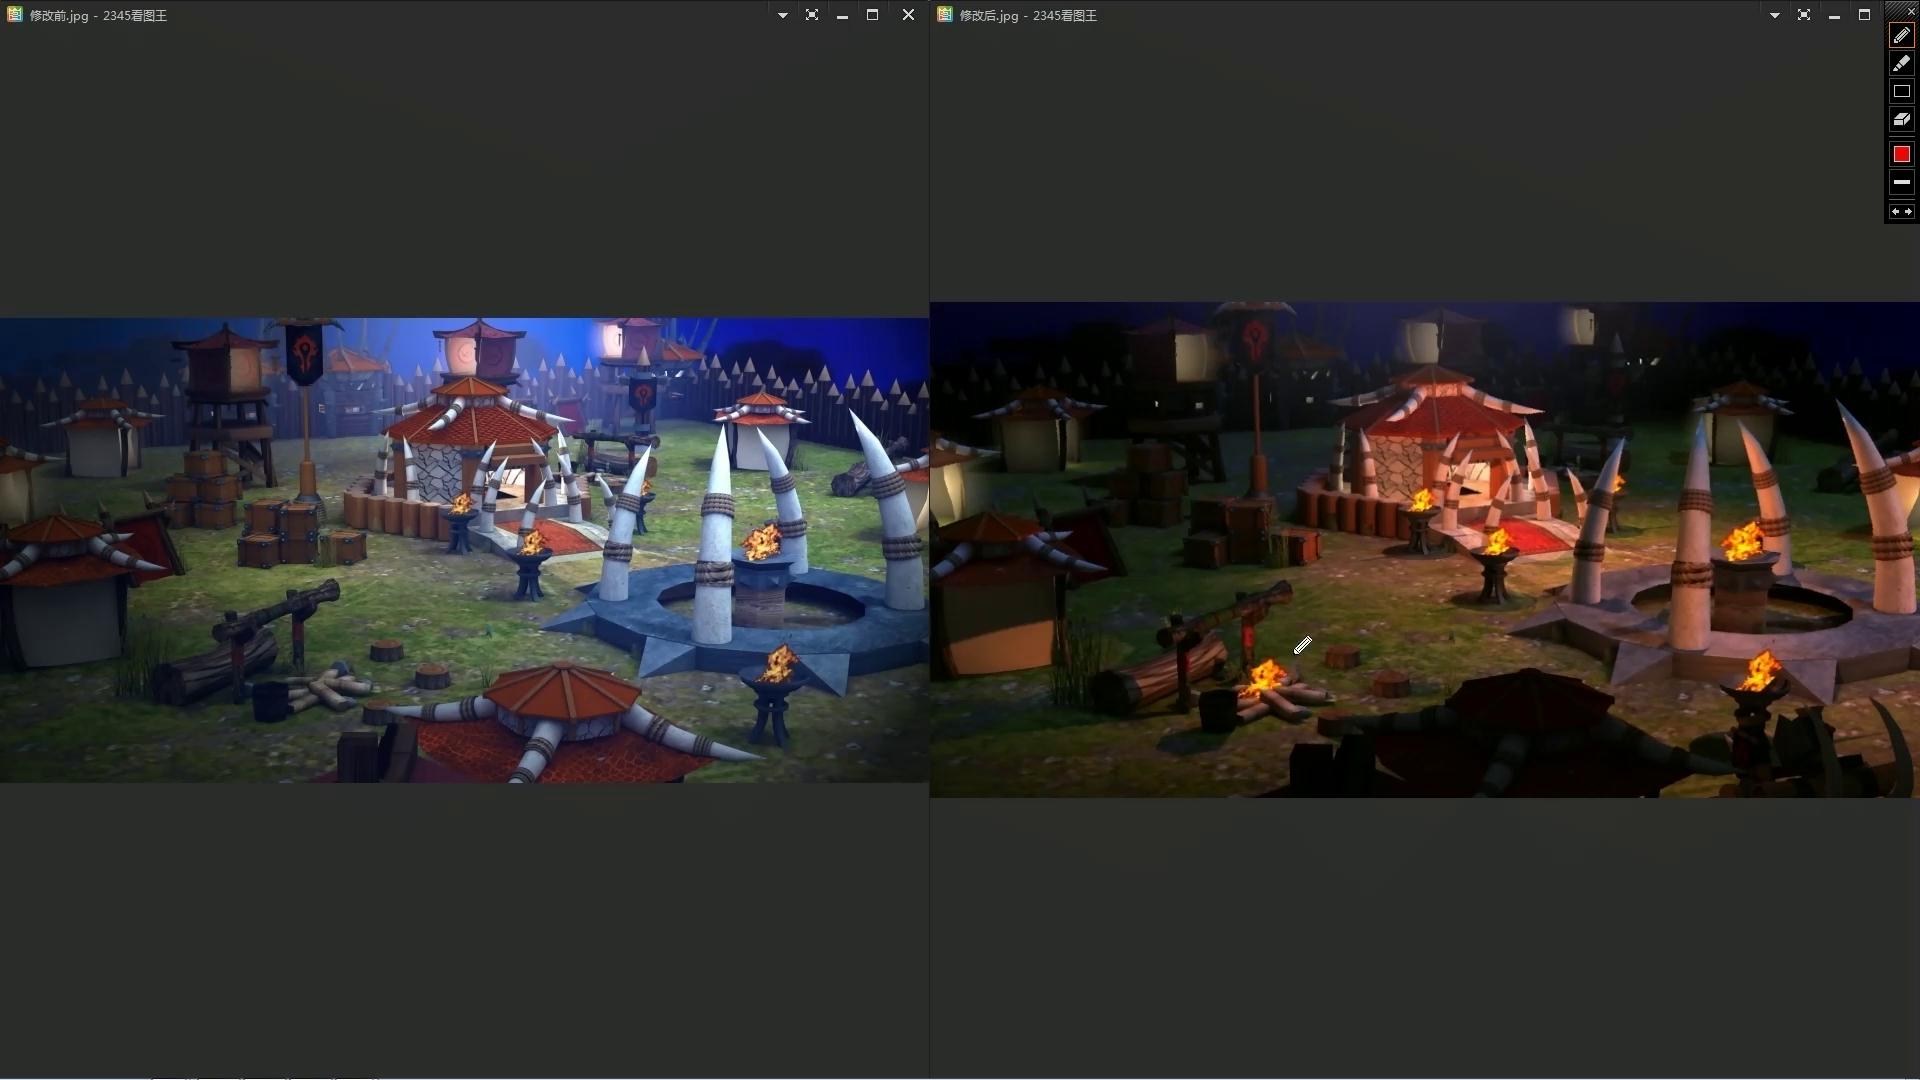Screen dimensions: 1920x1080
Task: Select the rectangle shape tool
Action: [1901, 91]
